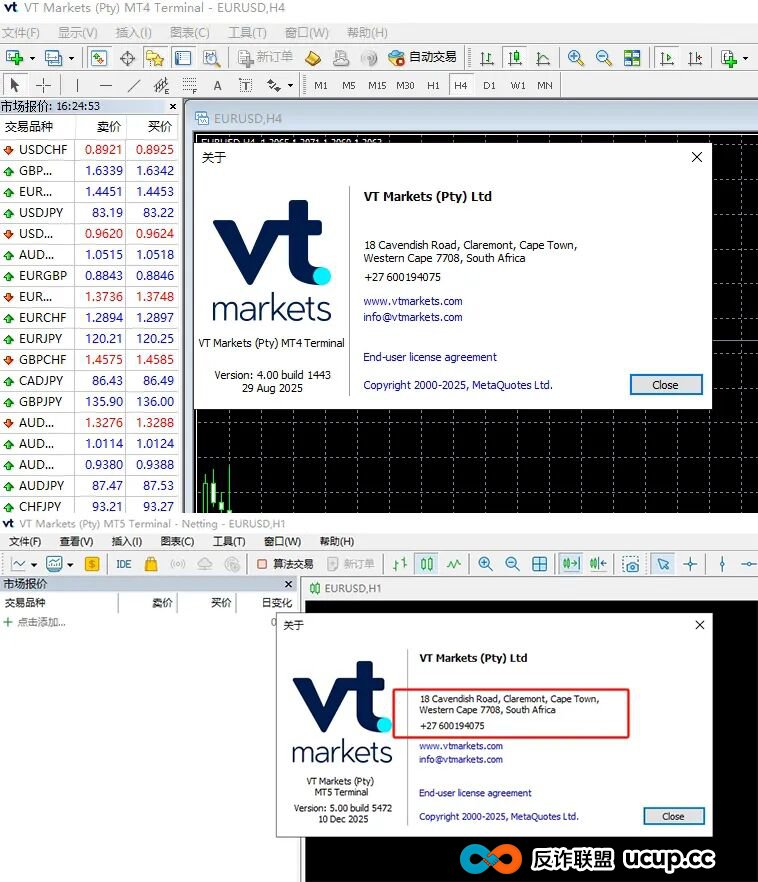Select the EURGBP row in market watch
The width and height of the screenshot is (758, 882).
pos(44,276)
